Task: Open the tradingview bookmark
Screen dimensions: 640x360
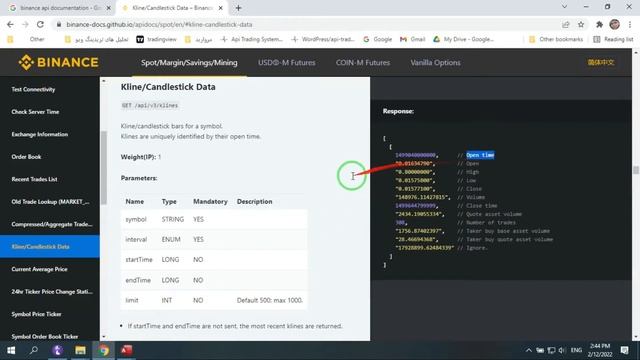Action: (x=156, y=39)
